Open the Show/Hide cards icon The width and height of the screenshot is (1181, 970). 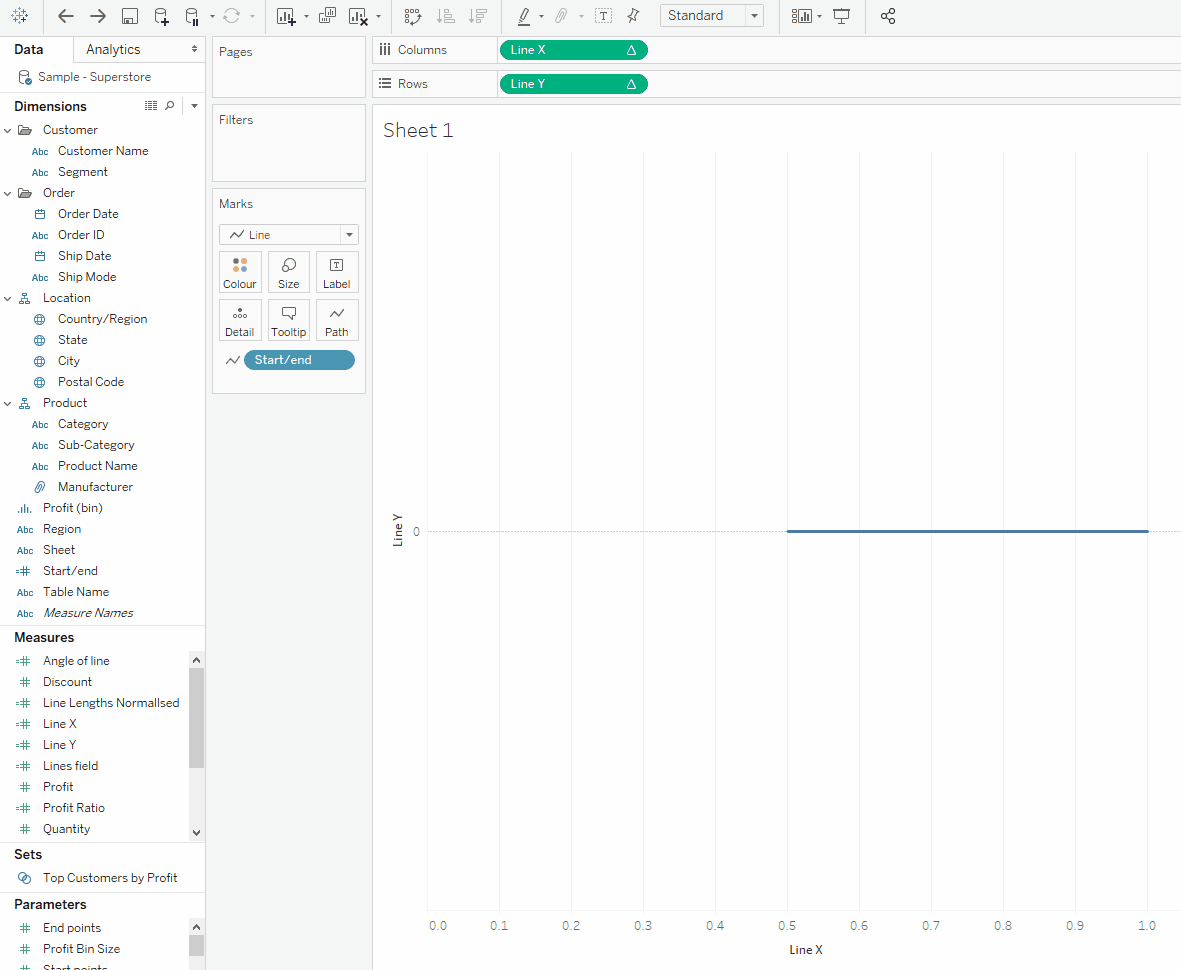click(801, 16)
